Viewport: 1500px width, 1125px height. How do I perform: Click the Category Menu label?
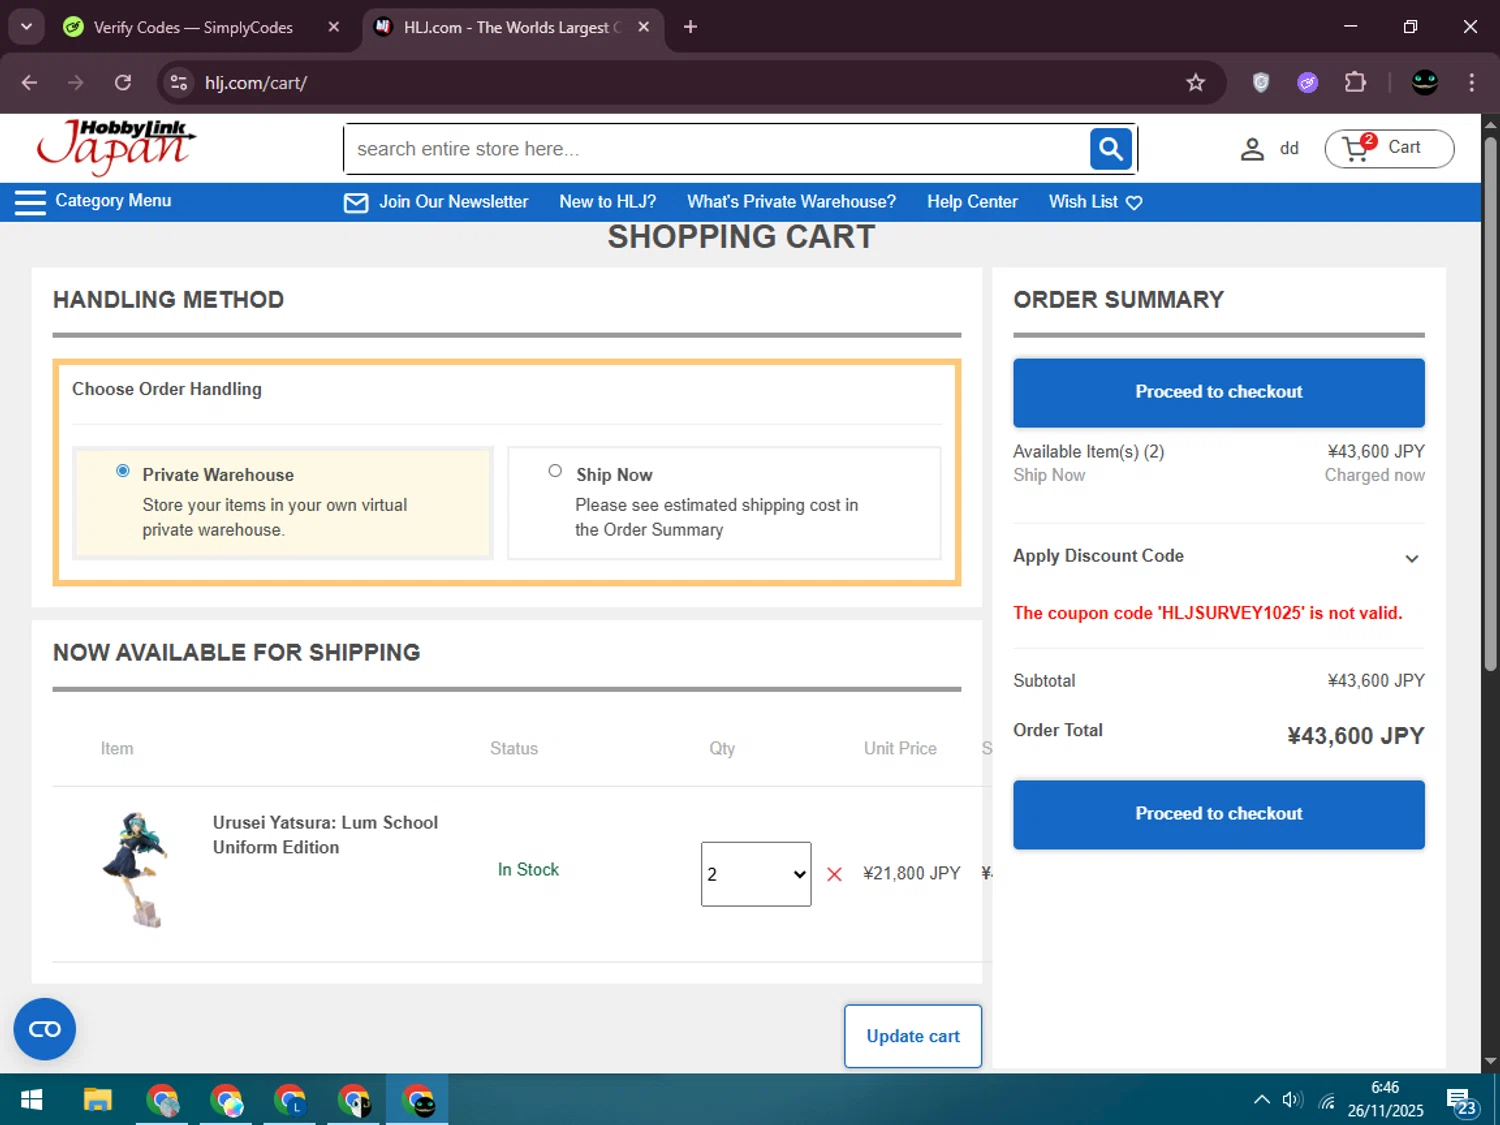coord(113,201)
